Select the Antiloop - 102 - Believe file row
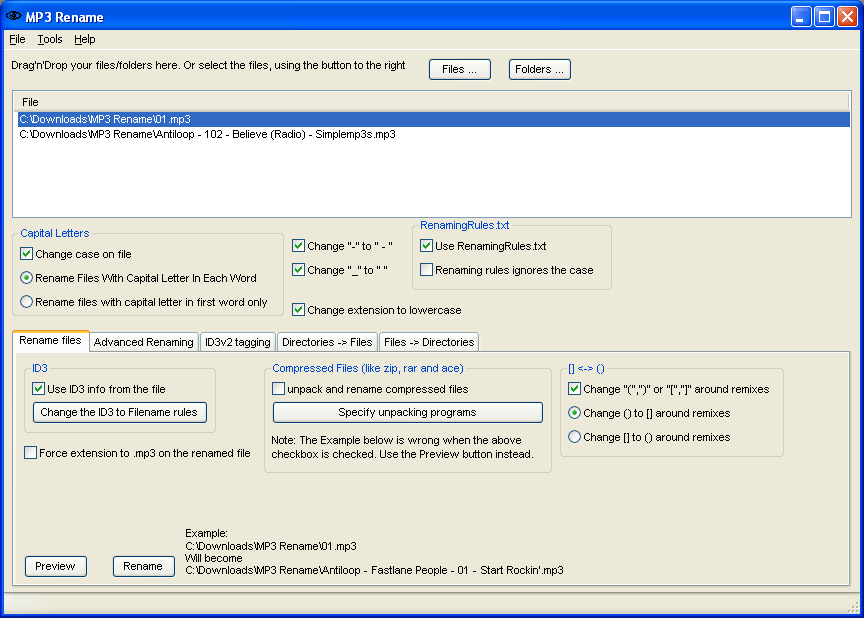This screenshot has width=864, height=618. (434, 134)
